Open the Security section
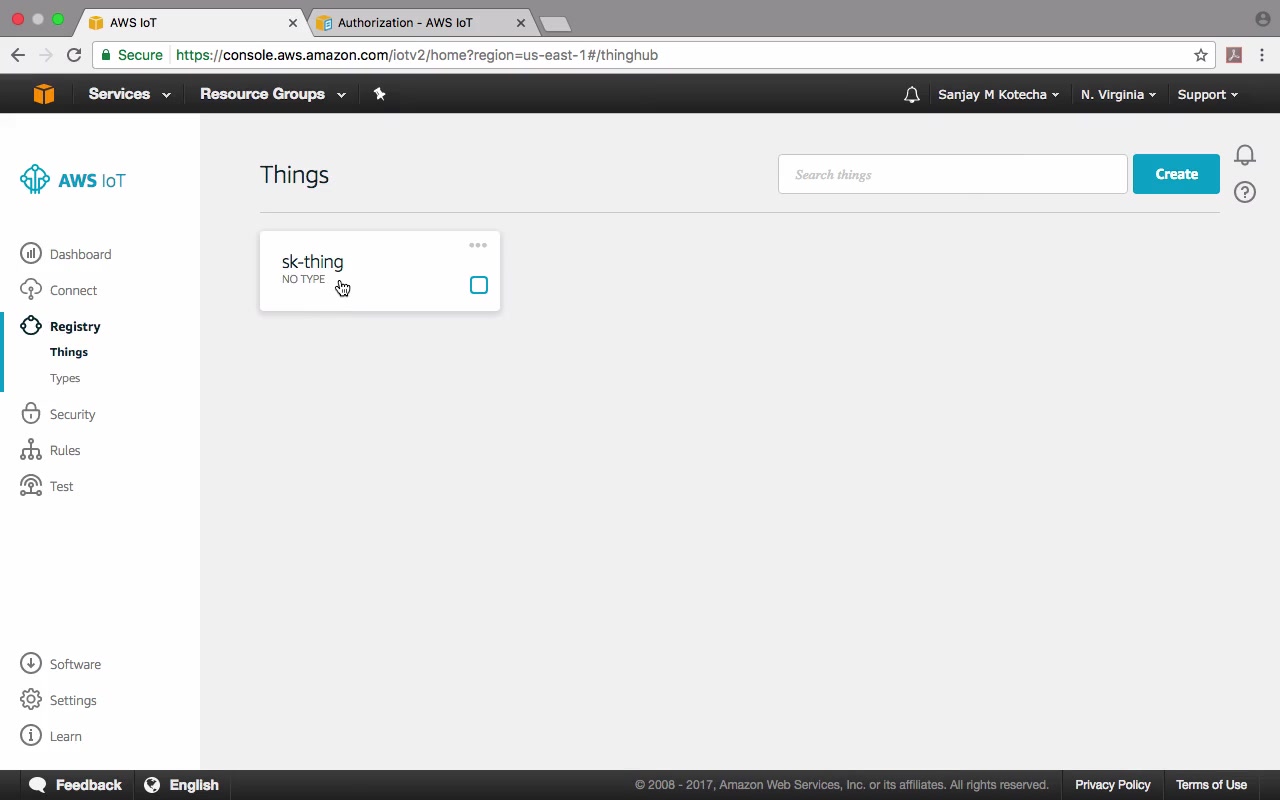1280x800 pixels. pos(72,414)
